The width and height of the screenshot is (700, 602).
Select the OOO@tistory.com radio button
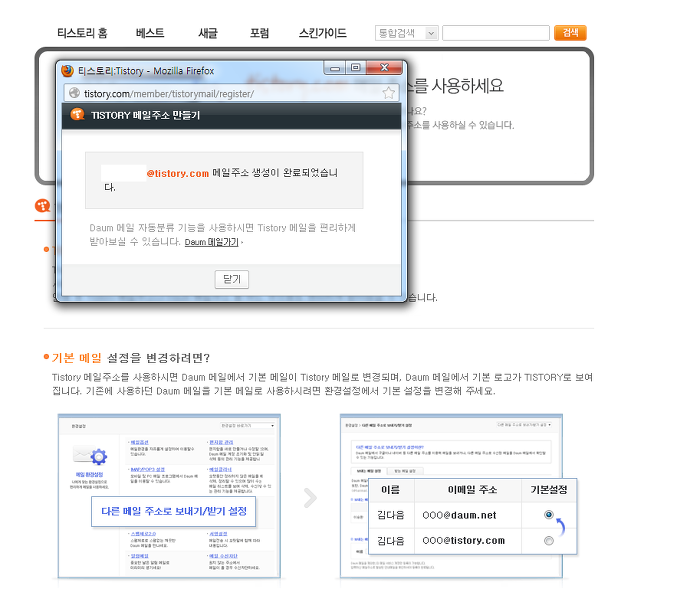coord(549,541)
